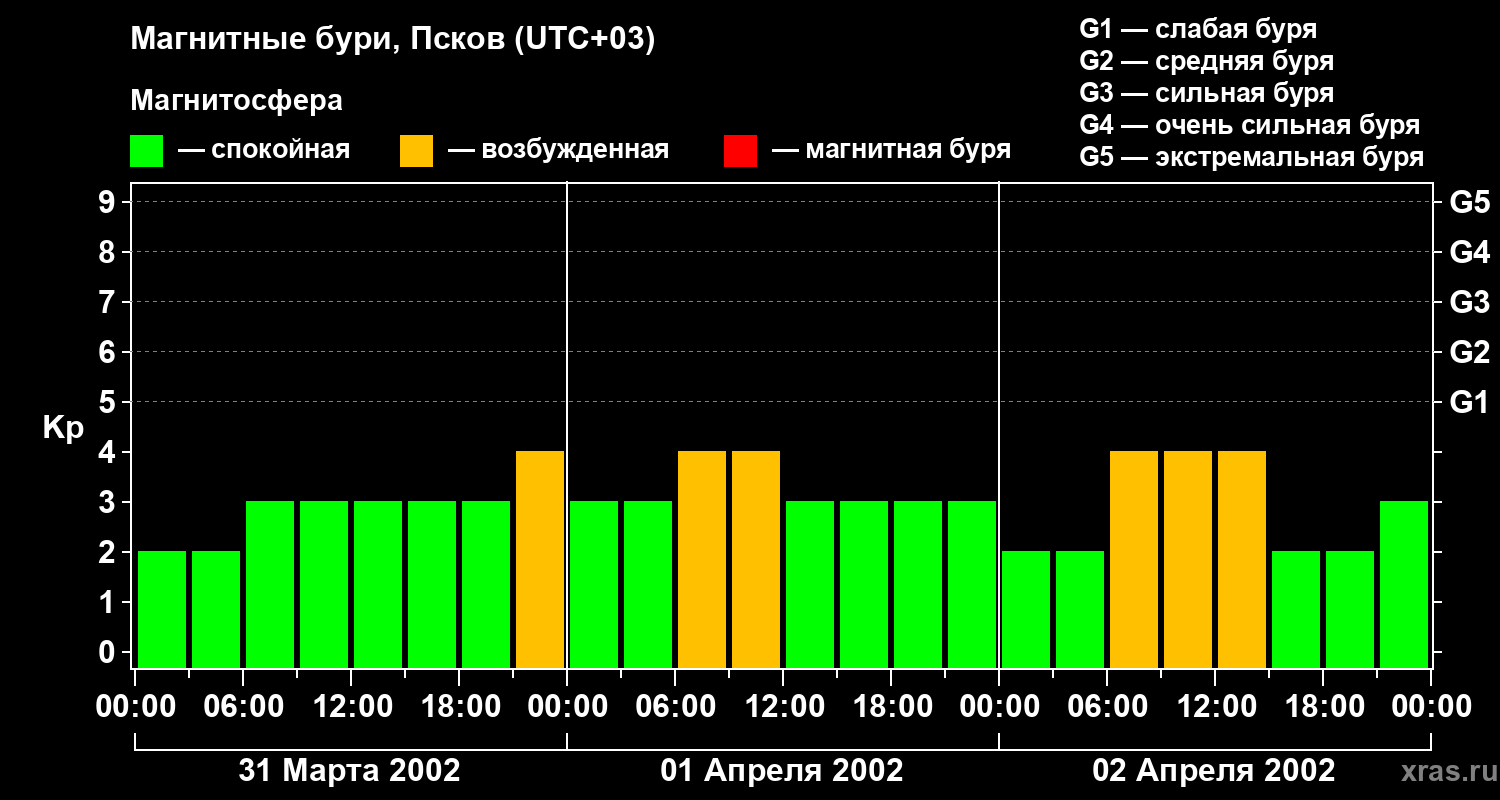Click the "06:00" time label for 01 Апреля
Viewport: 1500px width, 800px height.
click(675, 707)
